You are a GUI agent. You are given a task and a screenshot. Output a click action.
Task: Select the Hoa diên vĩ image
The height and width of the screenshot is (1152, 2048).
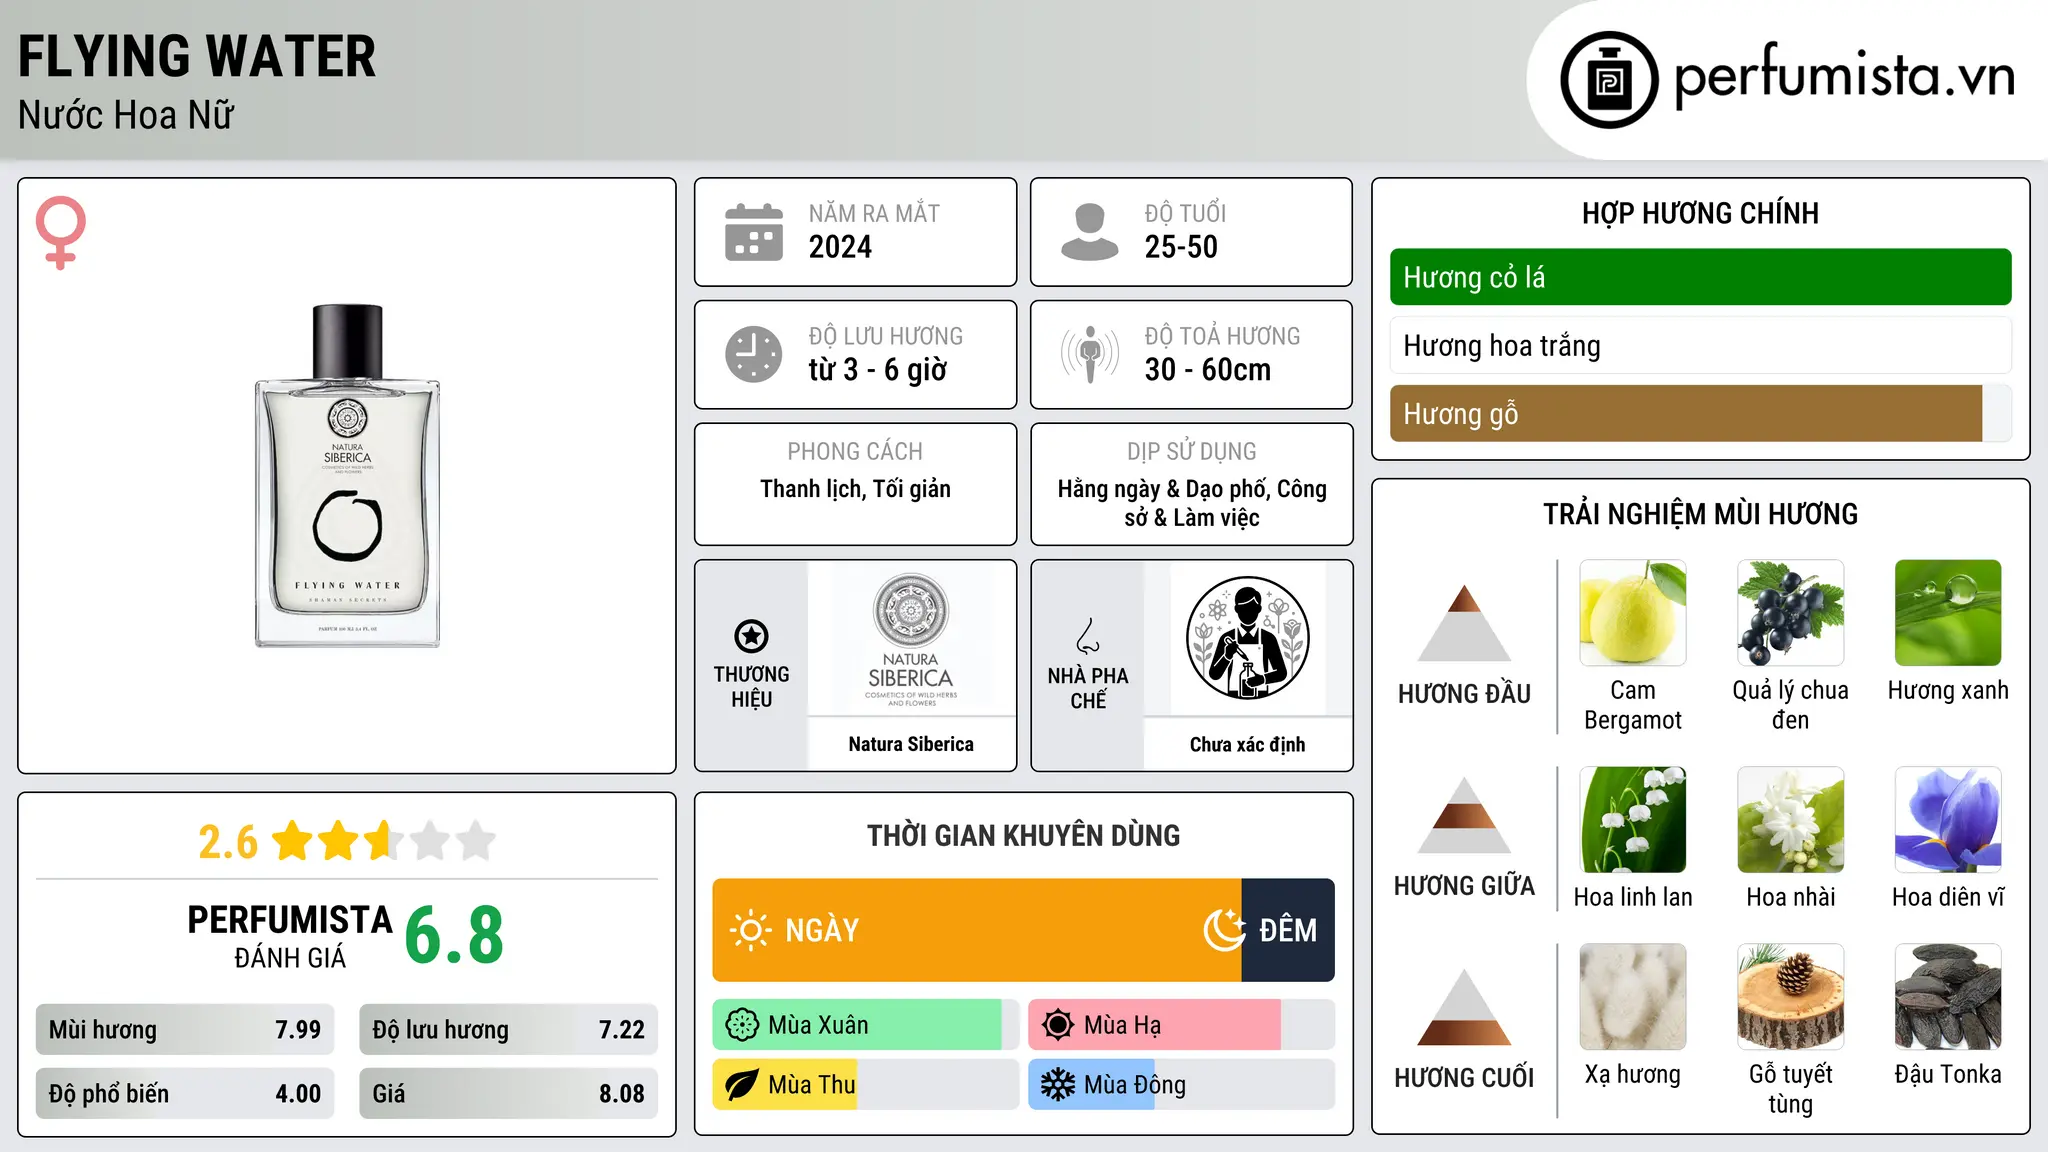(x=1948, y=820)
